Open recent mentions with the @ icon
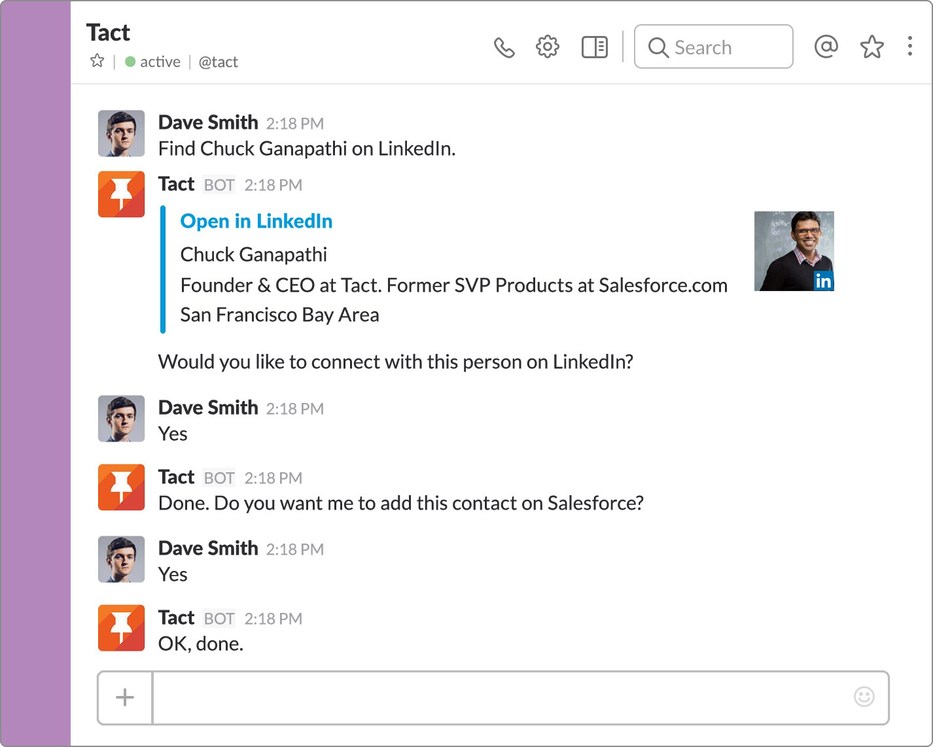The width and height of the screenshot is (933, 747). 826,47
